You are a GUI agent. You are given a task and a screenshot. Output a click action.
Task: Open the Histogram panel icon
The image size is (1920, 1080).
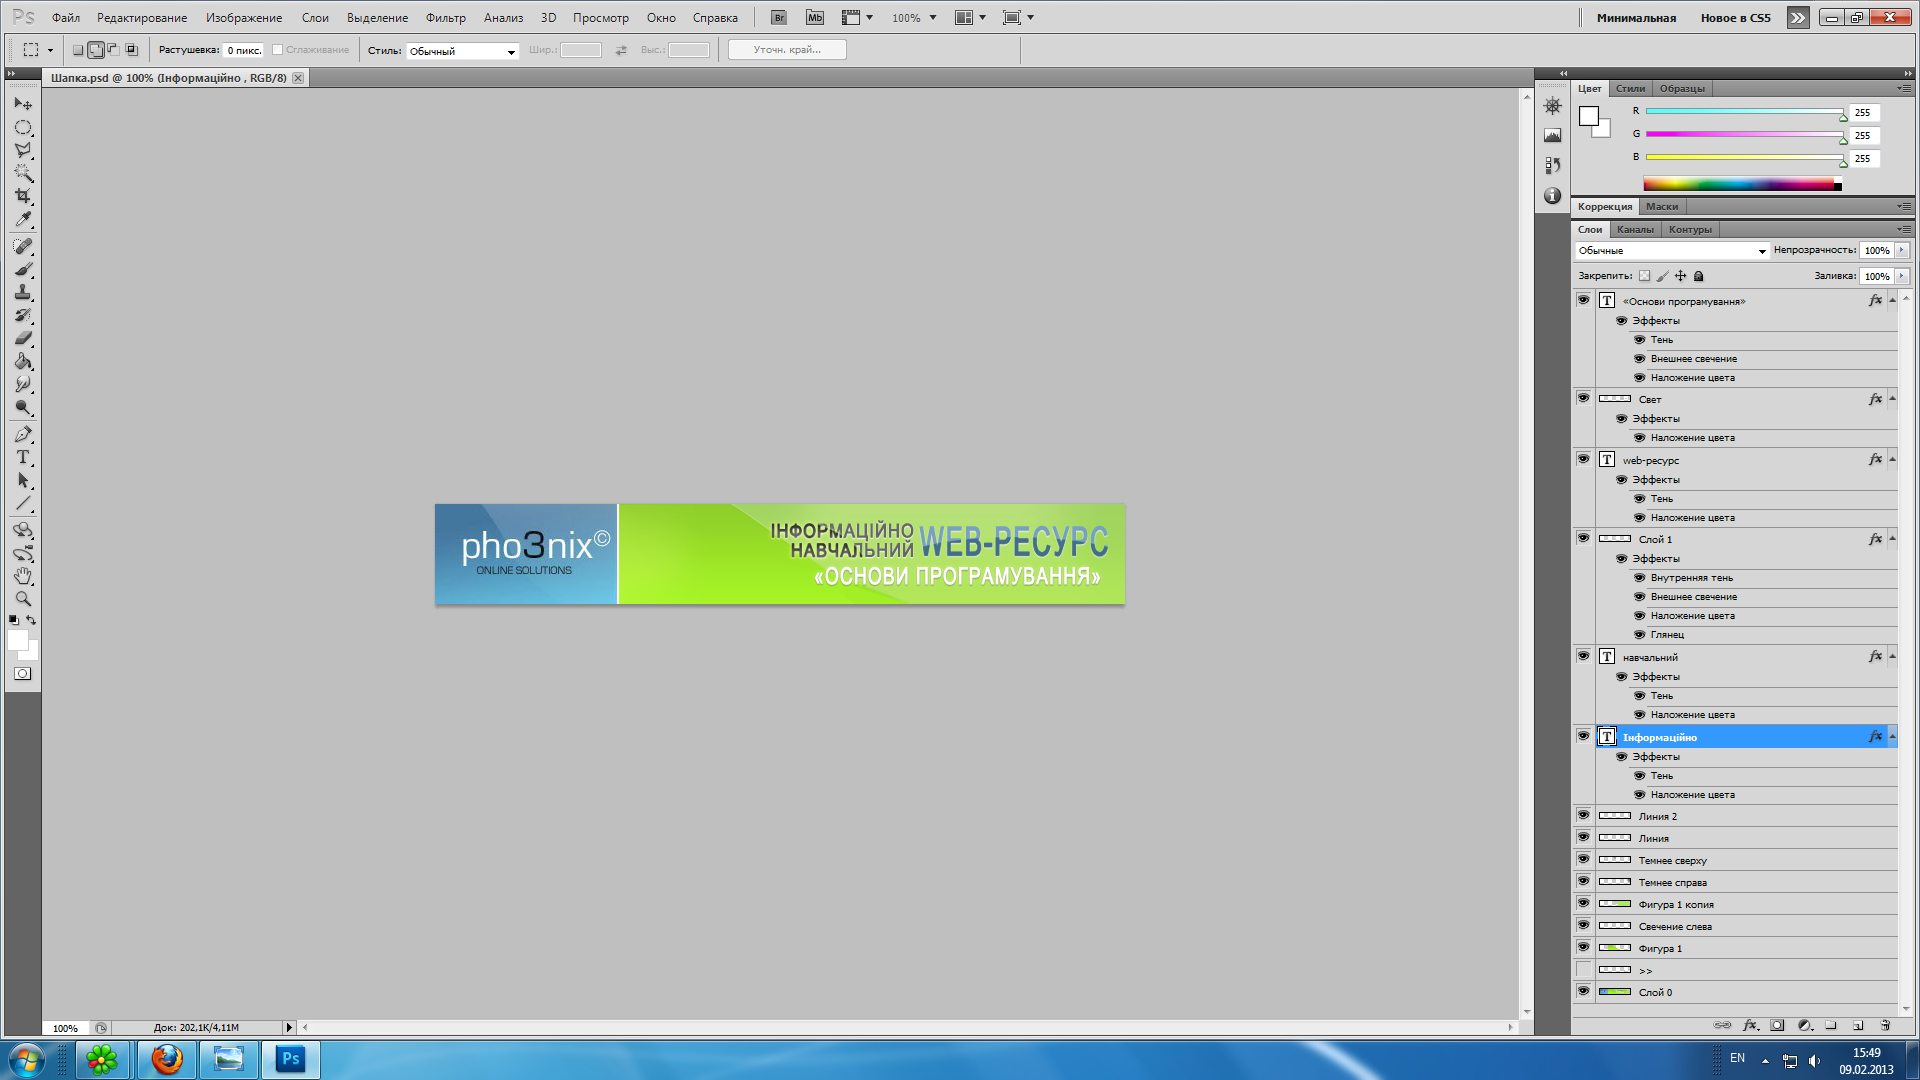(1552, 136)
